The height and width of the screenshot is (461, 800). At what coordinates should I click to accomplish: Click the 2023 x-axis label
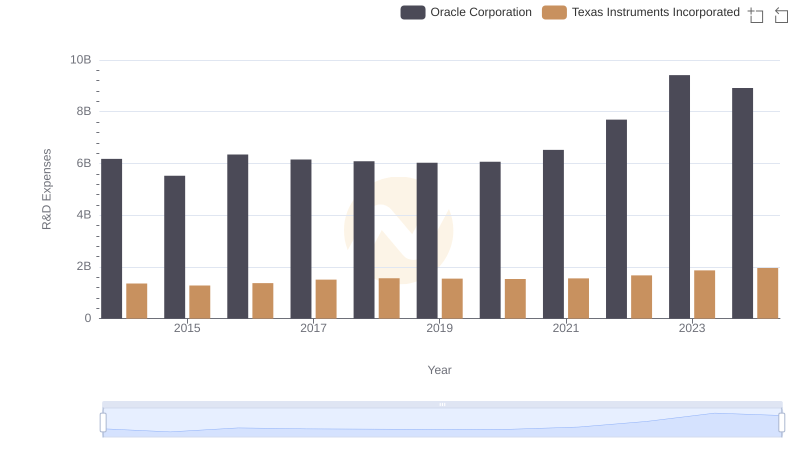692,328
